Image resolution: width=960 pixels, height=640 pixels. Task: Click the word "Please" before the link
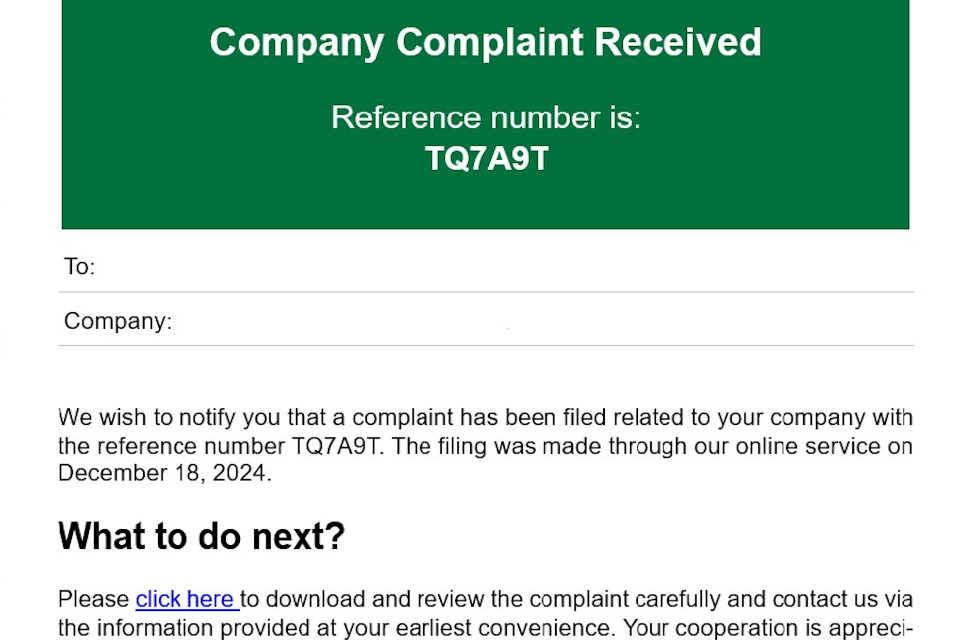[x=94, y=599]
